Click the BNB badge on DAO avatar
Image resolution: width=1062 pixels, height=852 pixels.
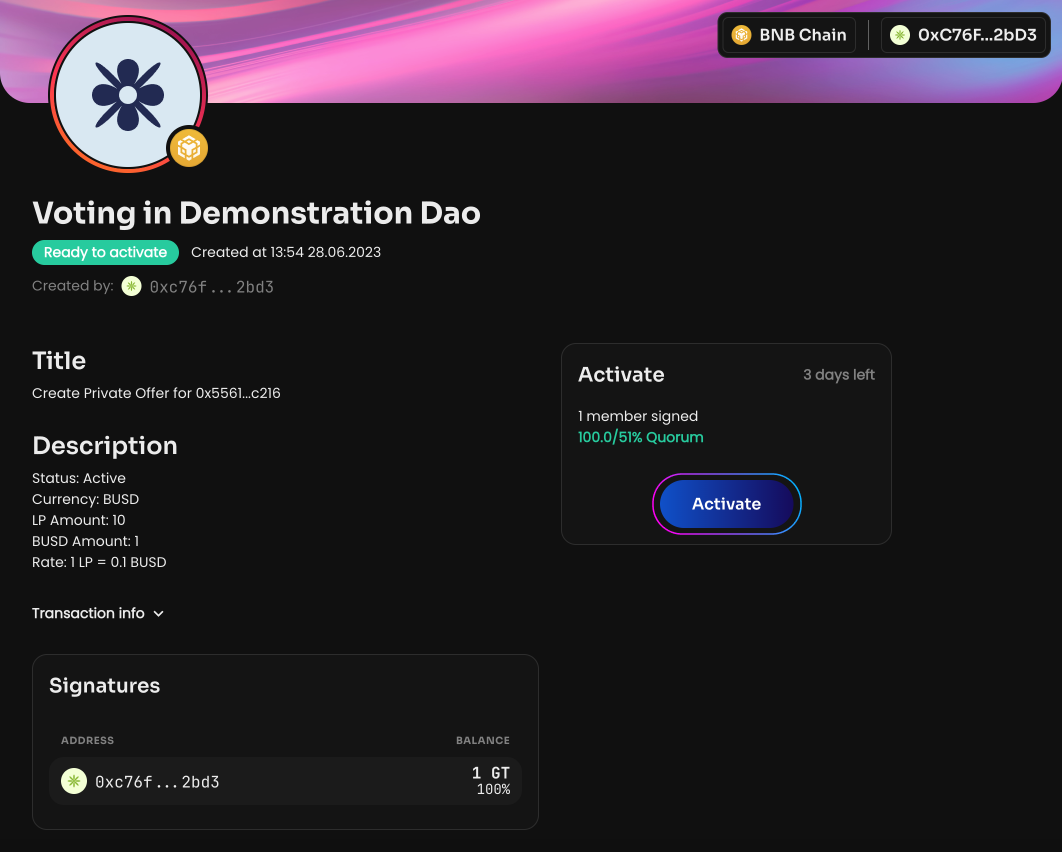coord(188,148)
